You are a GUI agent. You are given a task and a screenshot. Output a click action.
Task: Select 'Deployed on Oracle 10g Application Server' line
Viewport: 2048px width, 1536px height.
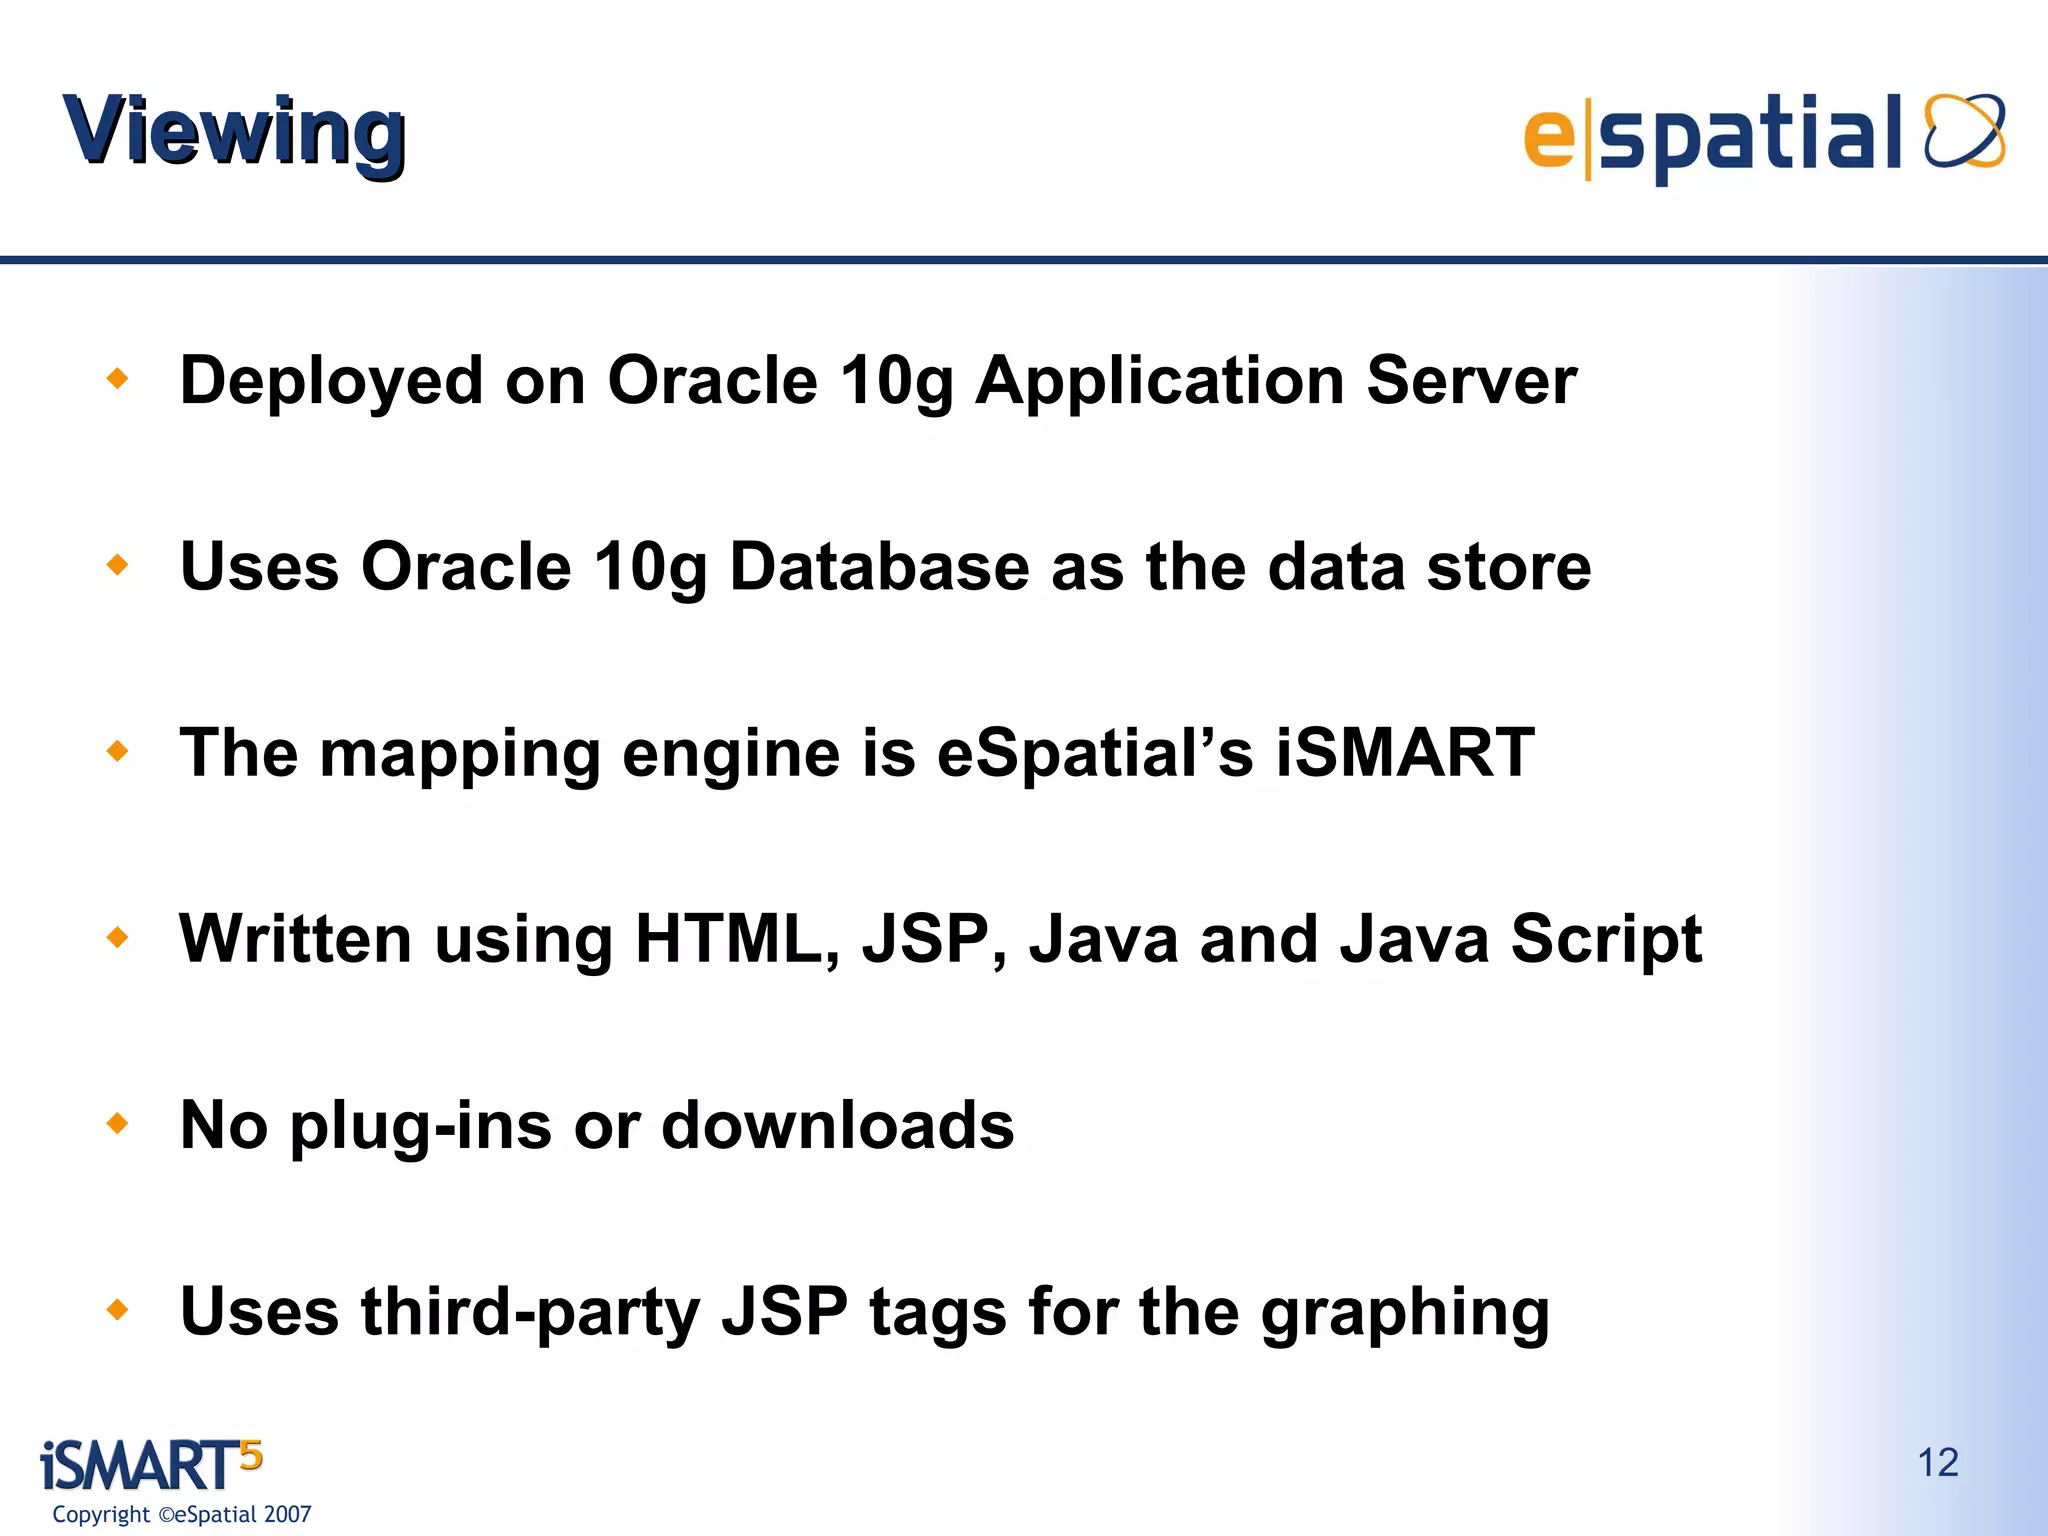tap(878, 382)
